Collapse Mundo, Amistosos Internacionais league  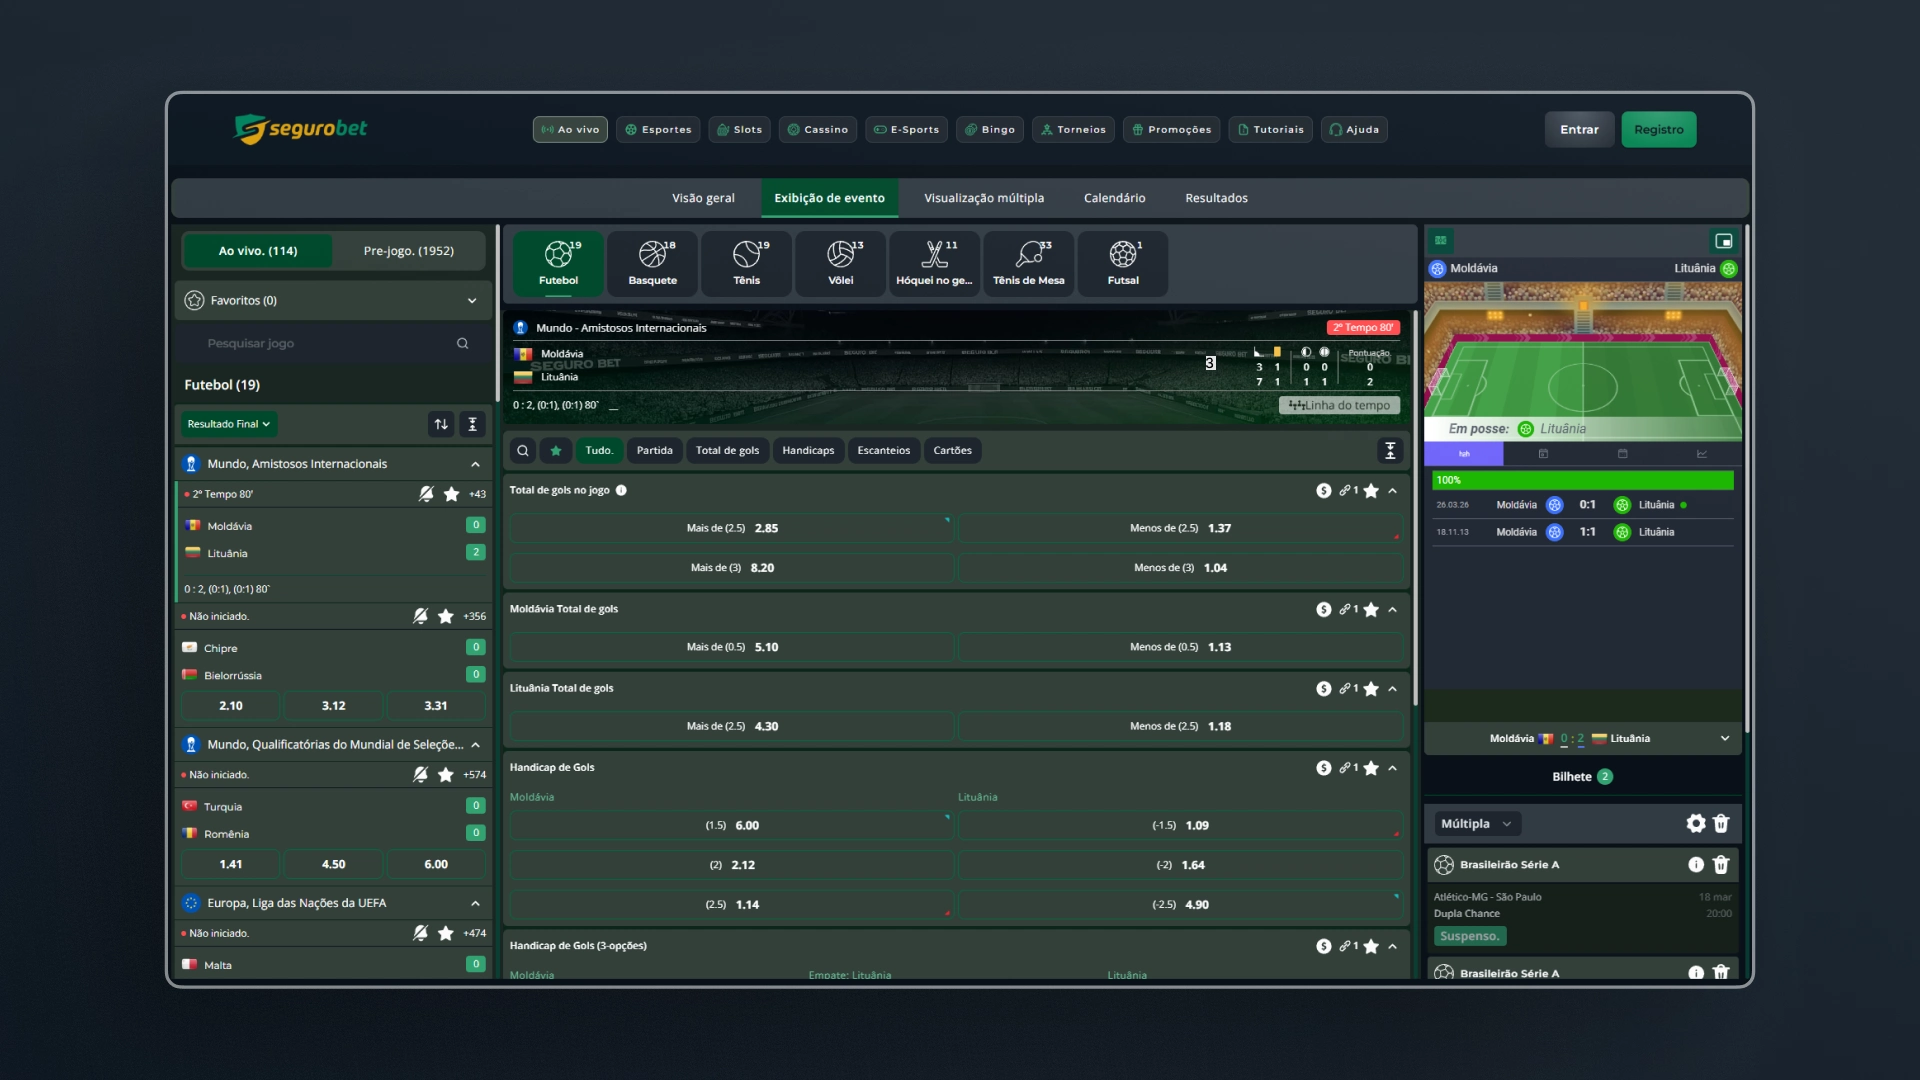(475, 465)
